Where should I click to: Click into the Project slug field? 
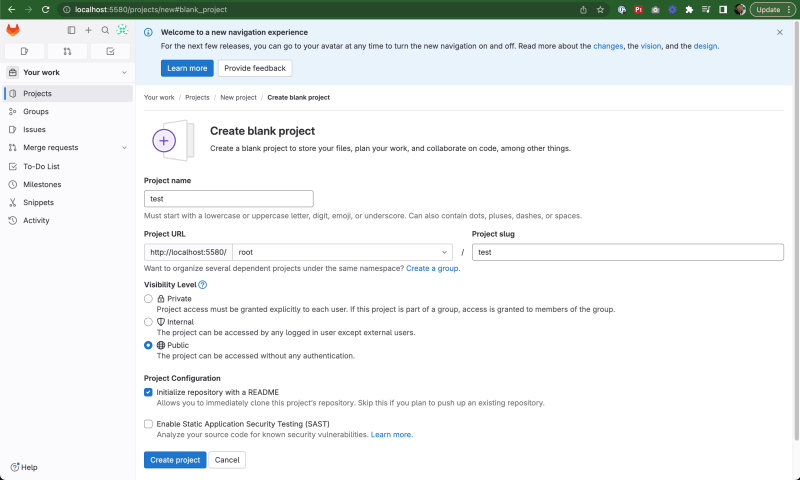point(628,252)
